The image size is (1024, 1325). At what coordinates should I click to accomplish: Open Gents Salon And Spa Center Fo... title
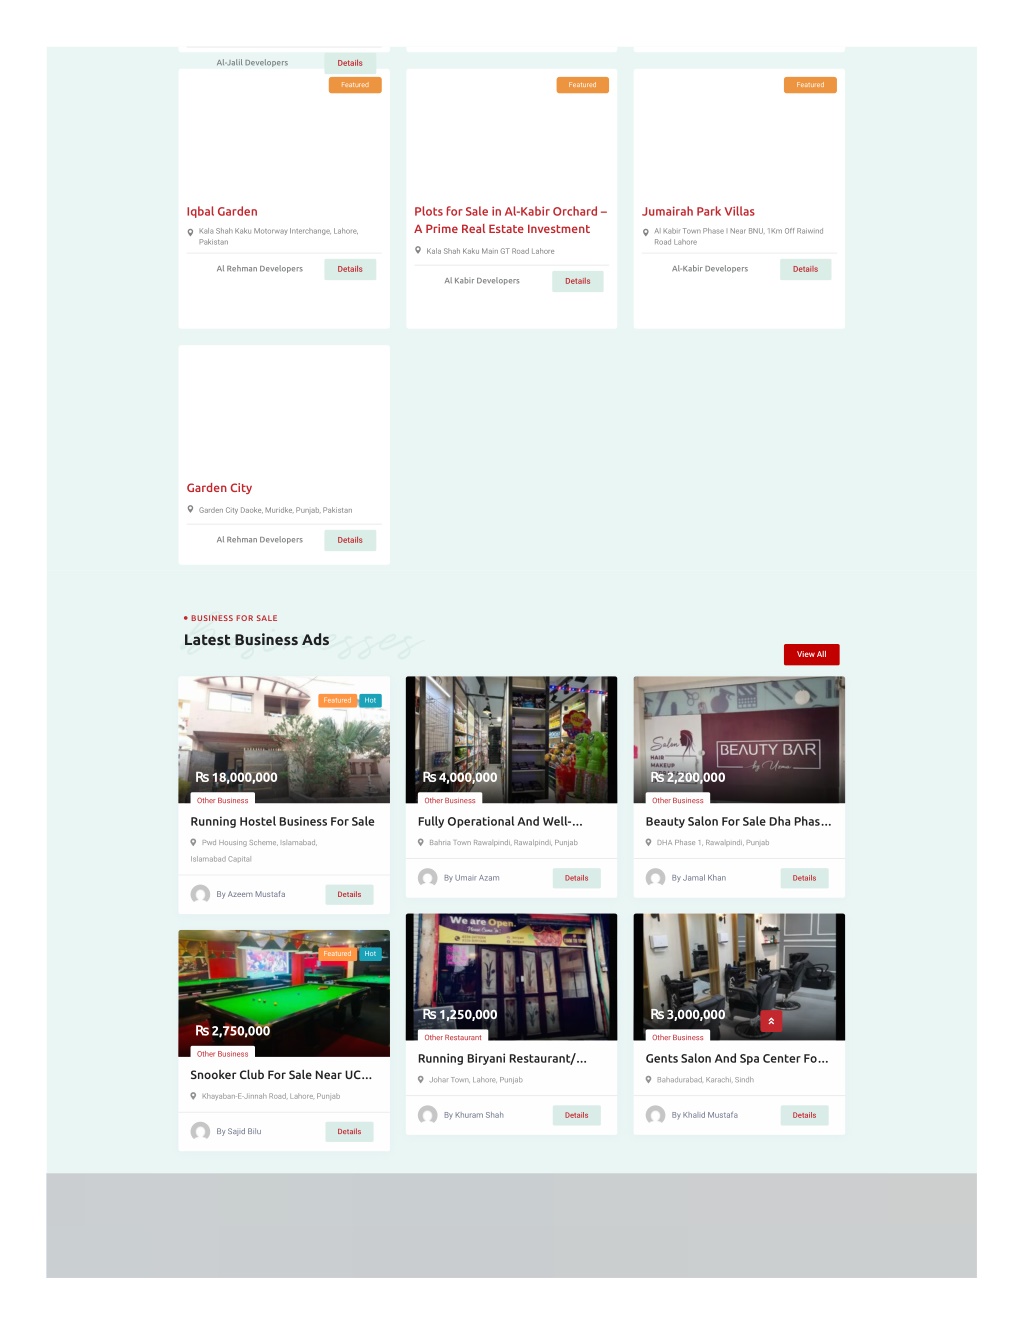click(737, 1058)
